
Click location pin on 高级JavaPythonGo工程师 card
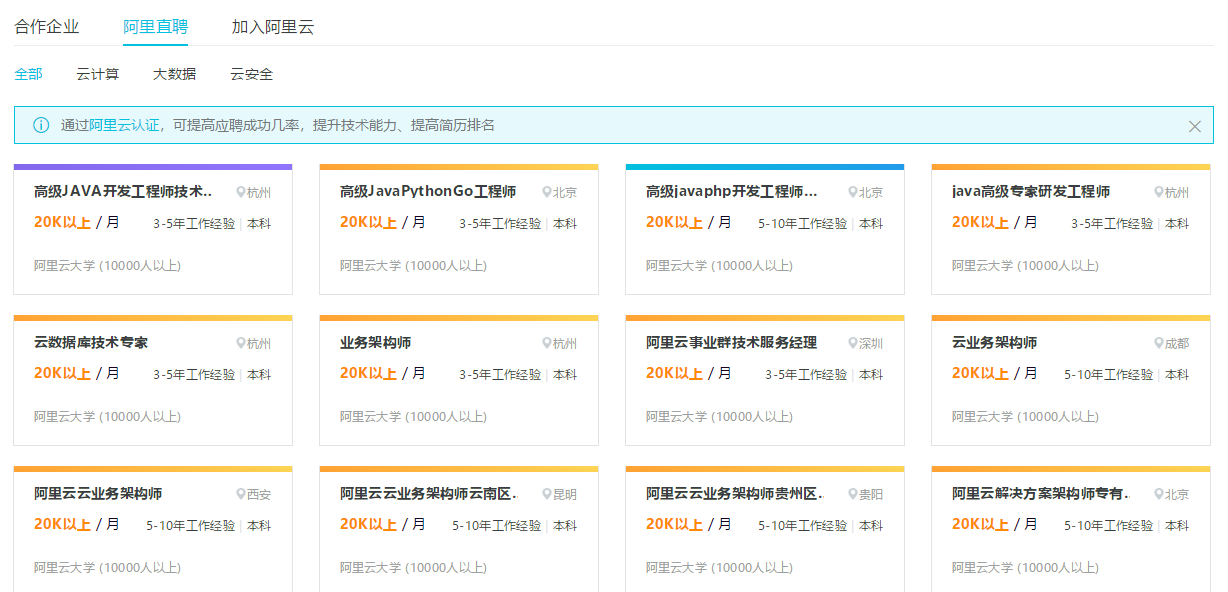click(547, 192)
